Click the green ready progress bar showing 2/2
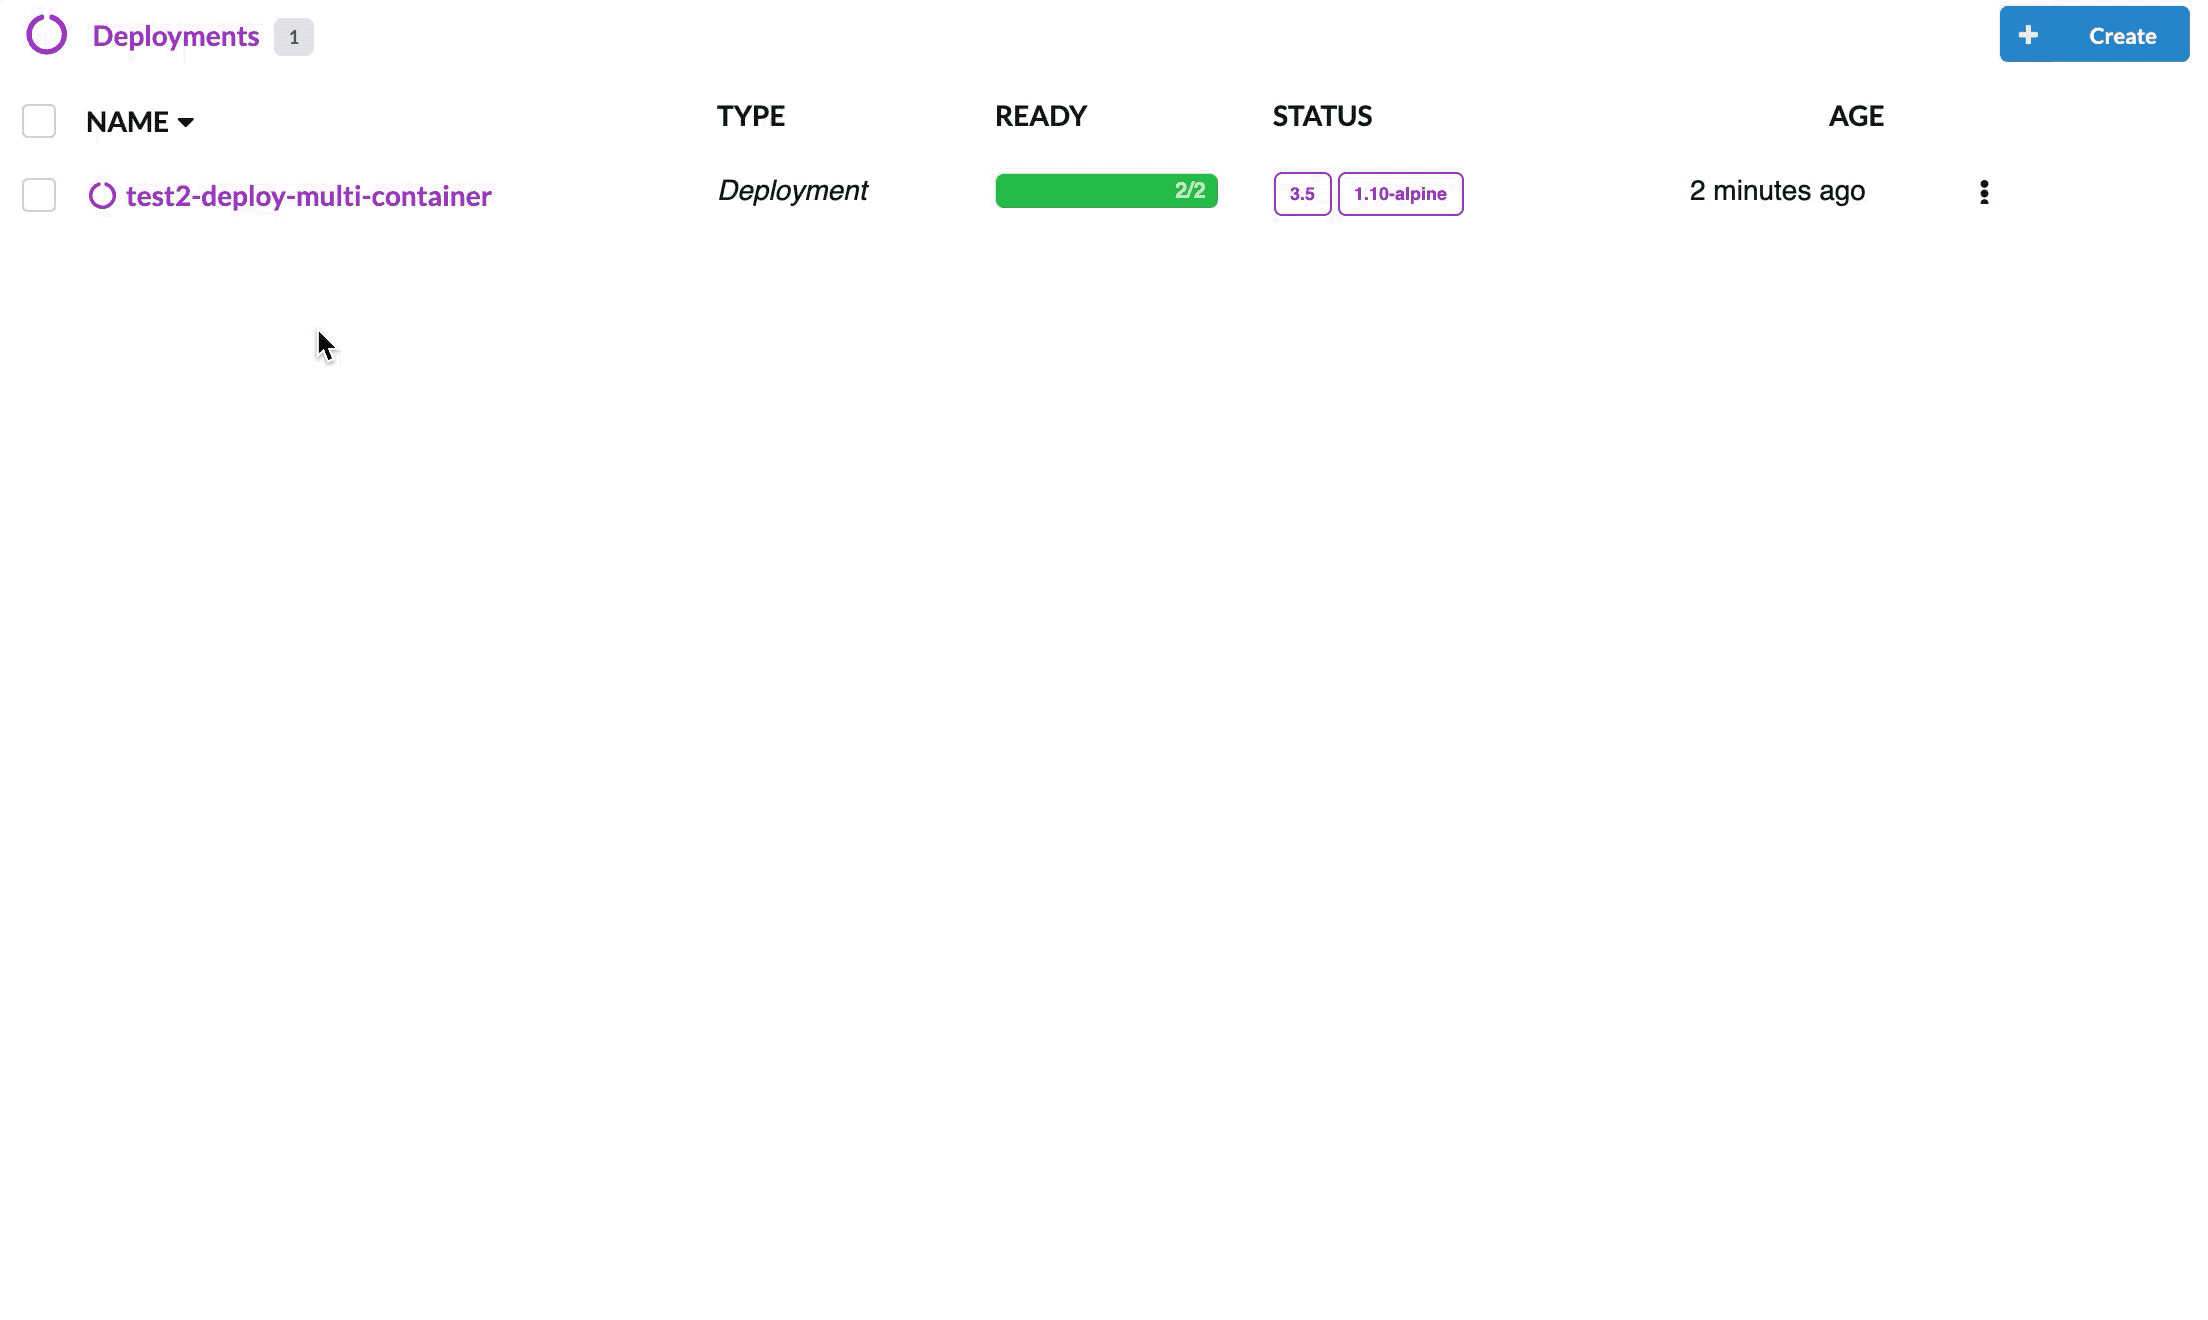2208x1320 pixels. [x=1106, y=190]
